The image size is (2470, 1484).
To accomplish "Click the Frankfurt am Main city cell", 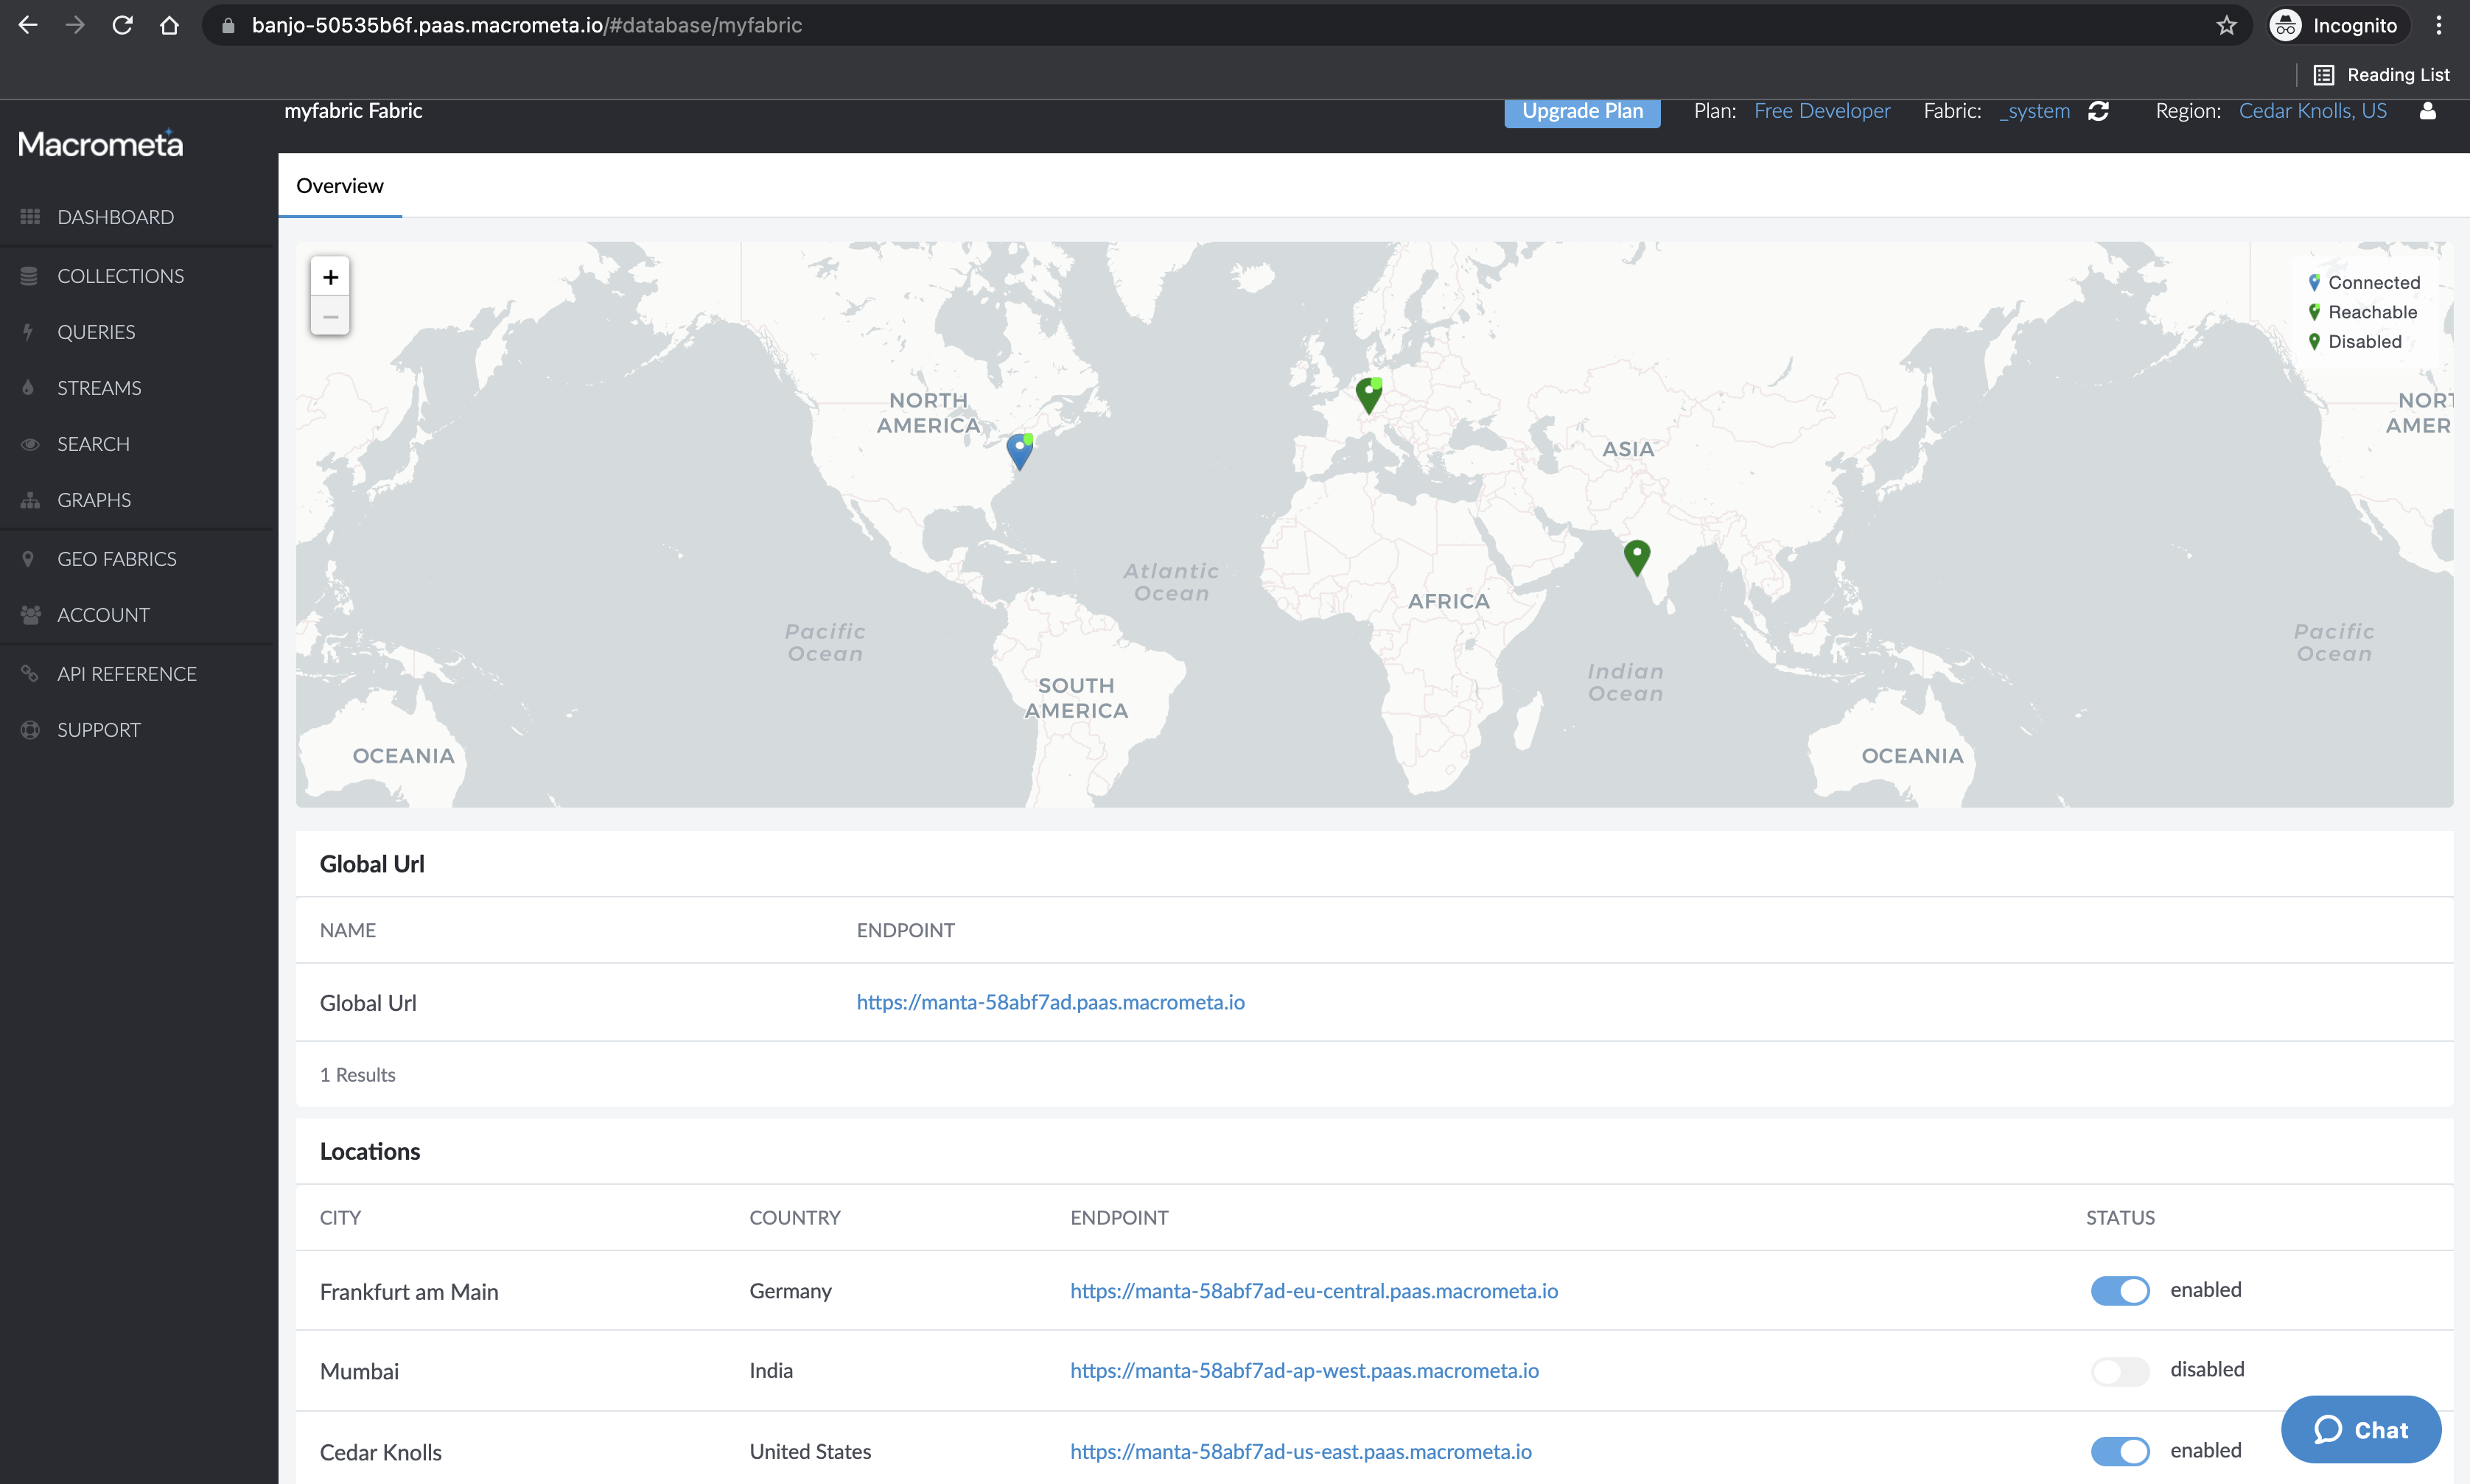I will pyautogui.click(x=409, y=1292).
